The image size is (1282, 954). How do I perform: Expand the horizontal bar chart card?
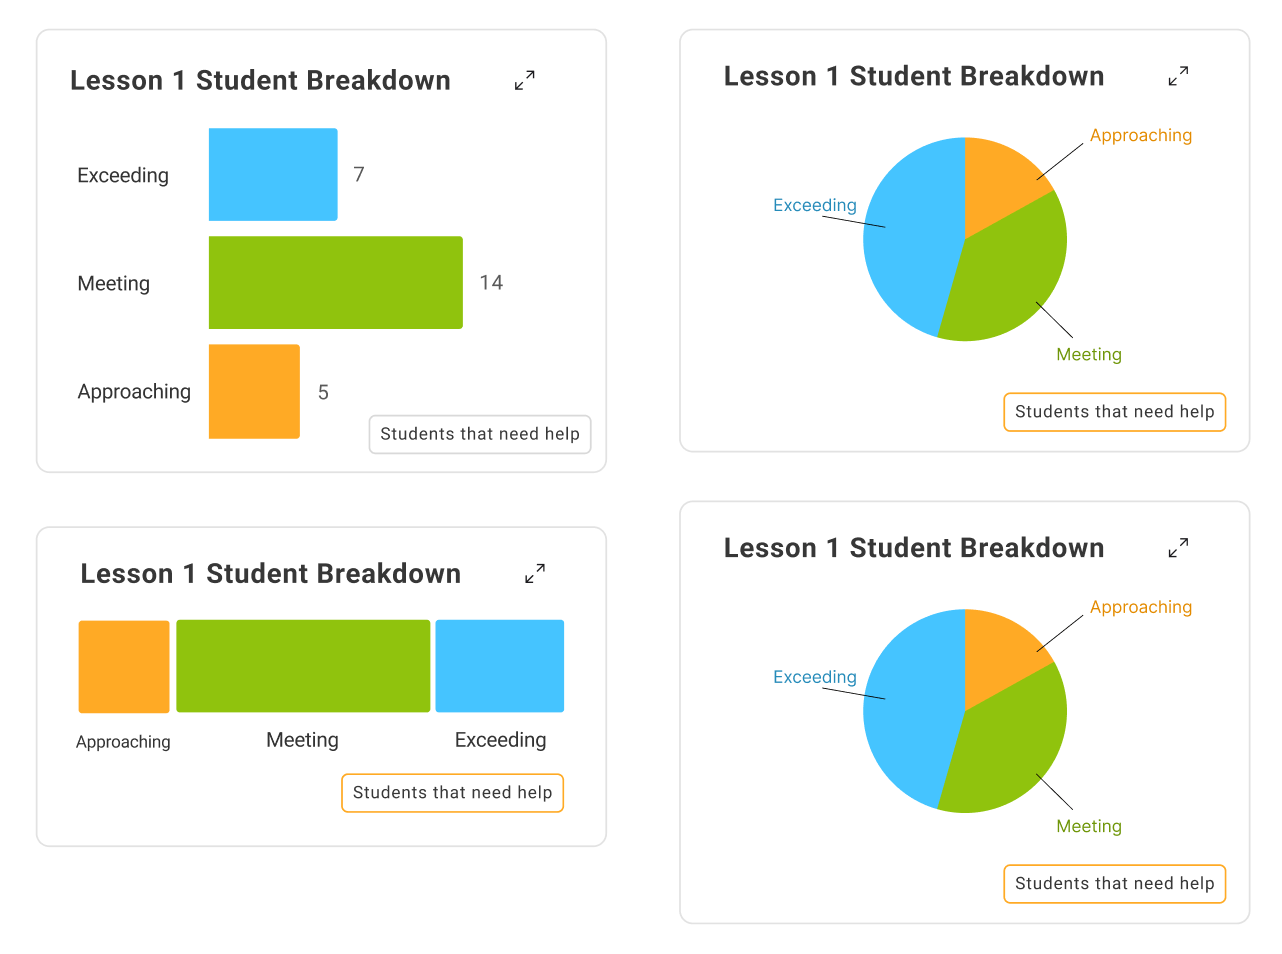525,80
